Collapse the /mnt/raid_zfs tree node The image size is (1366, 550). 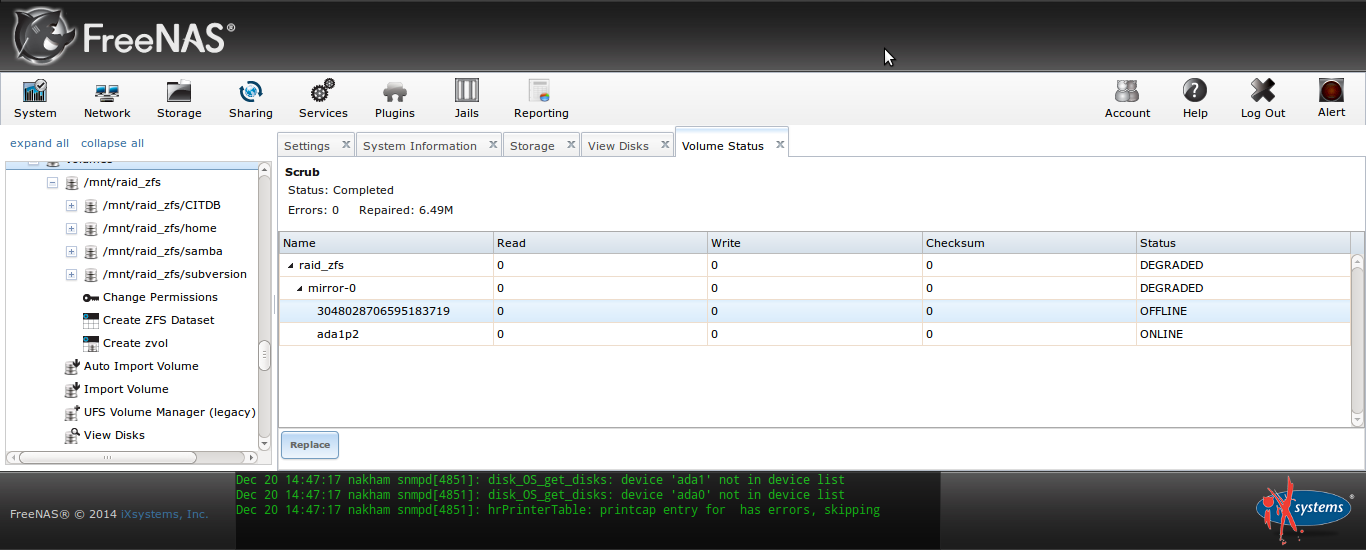point(52,183)
